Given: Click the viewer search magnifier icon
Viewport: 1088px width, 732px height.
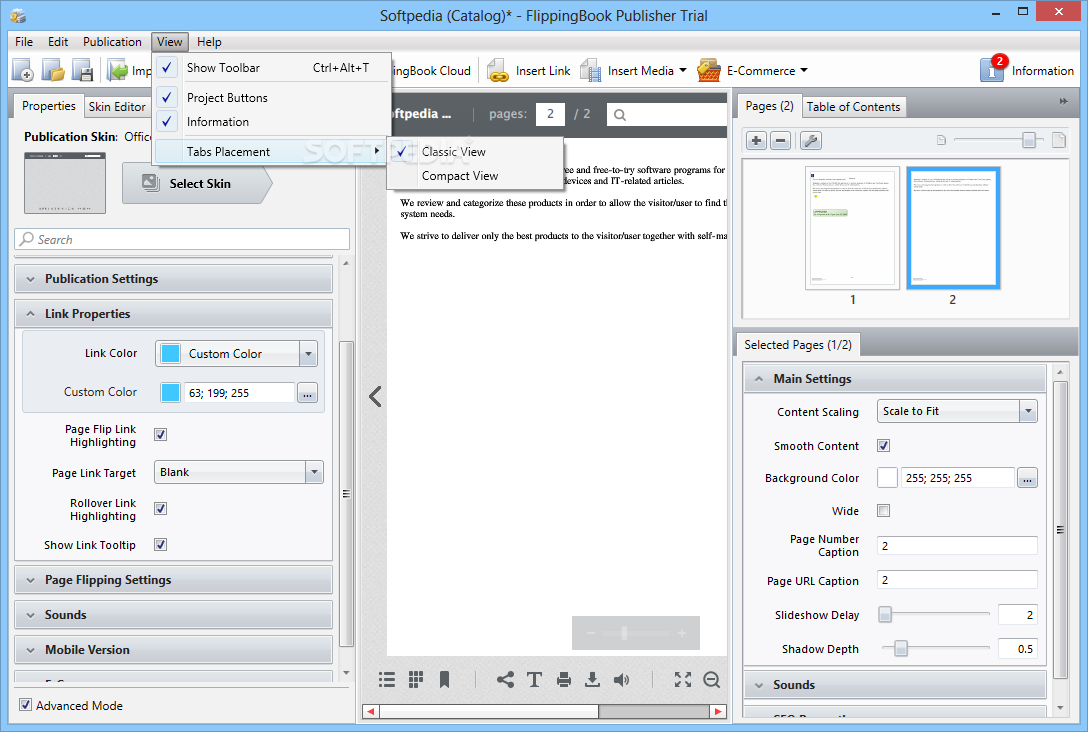Looking at the screenshot, I should coord(620,115).
